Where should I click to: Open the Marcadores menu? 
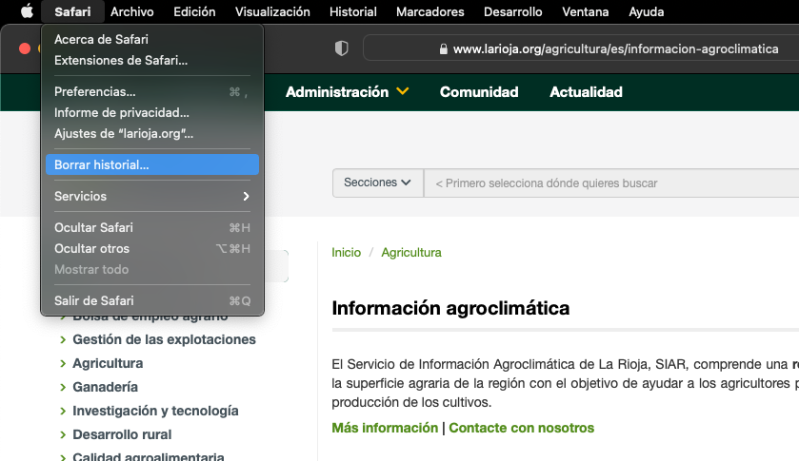click(430, 12)
